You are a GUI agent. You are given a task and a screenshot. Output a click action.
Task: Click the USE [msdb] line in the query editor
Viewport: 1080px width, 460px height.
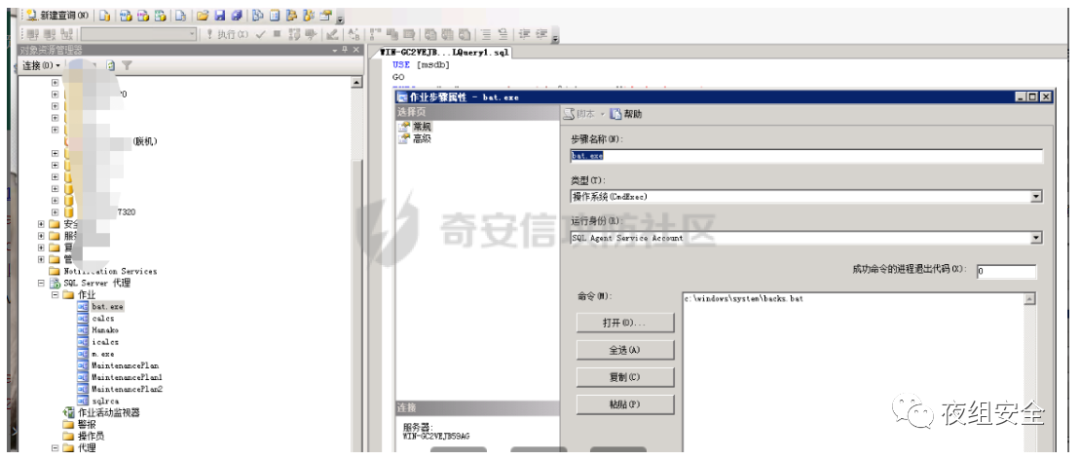pyautogui.click(x=420, y=65)
